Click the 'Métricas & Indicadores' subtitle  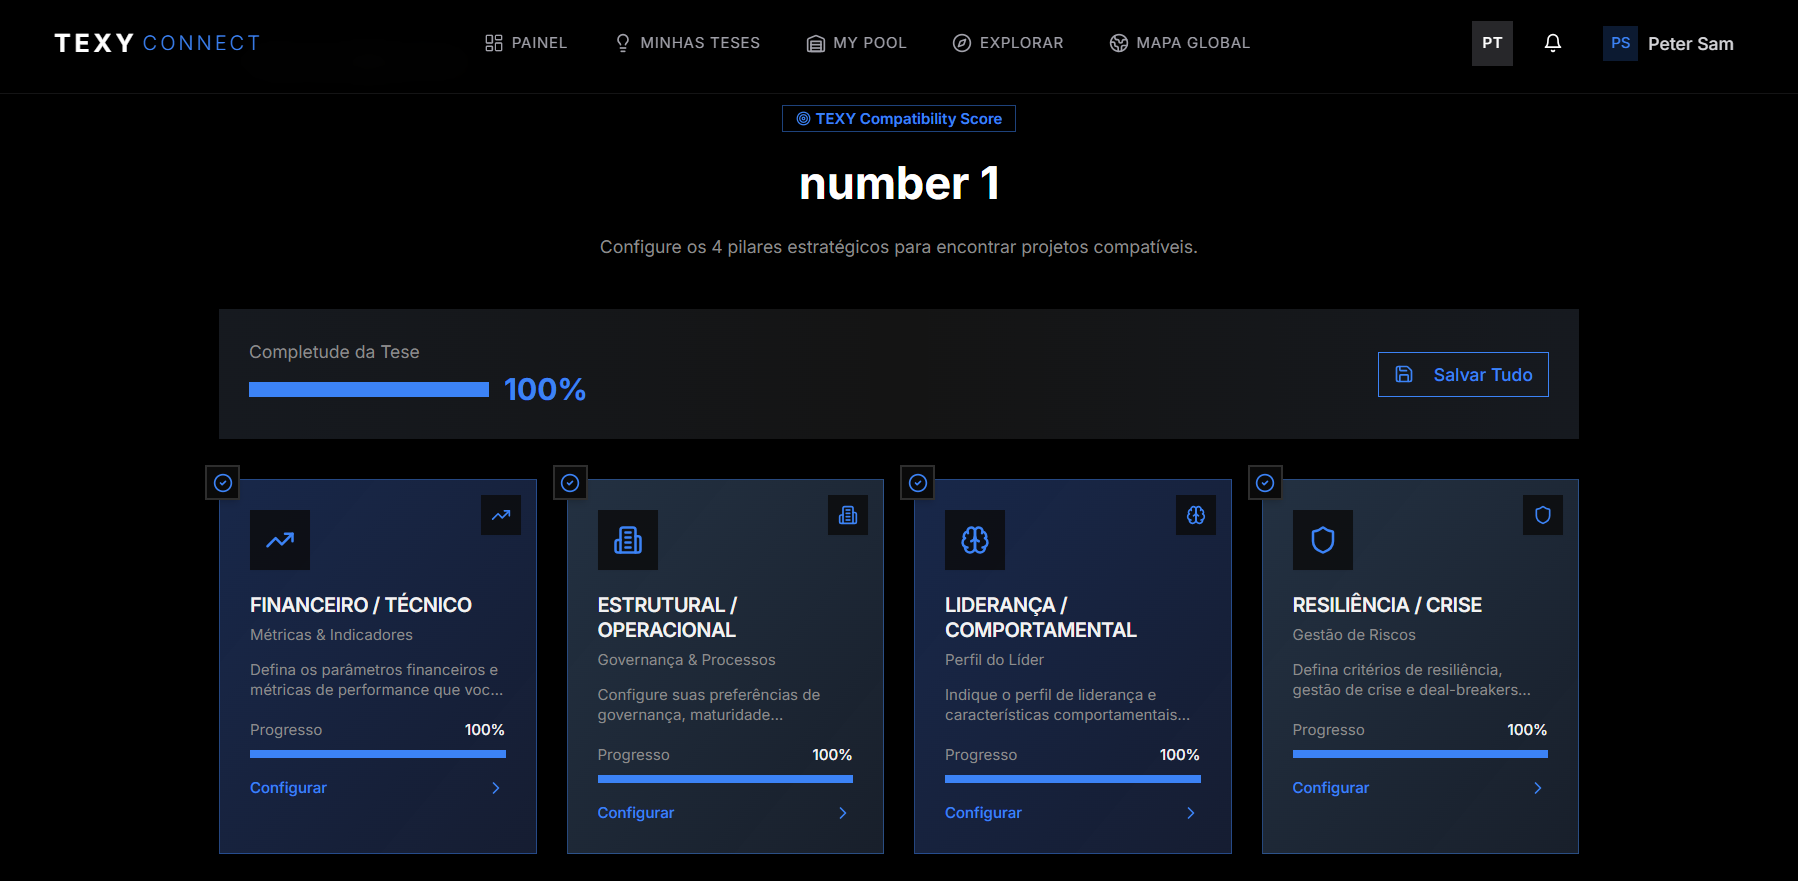coord(331,635)
